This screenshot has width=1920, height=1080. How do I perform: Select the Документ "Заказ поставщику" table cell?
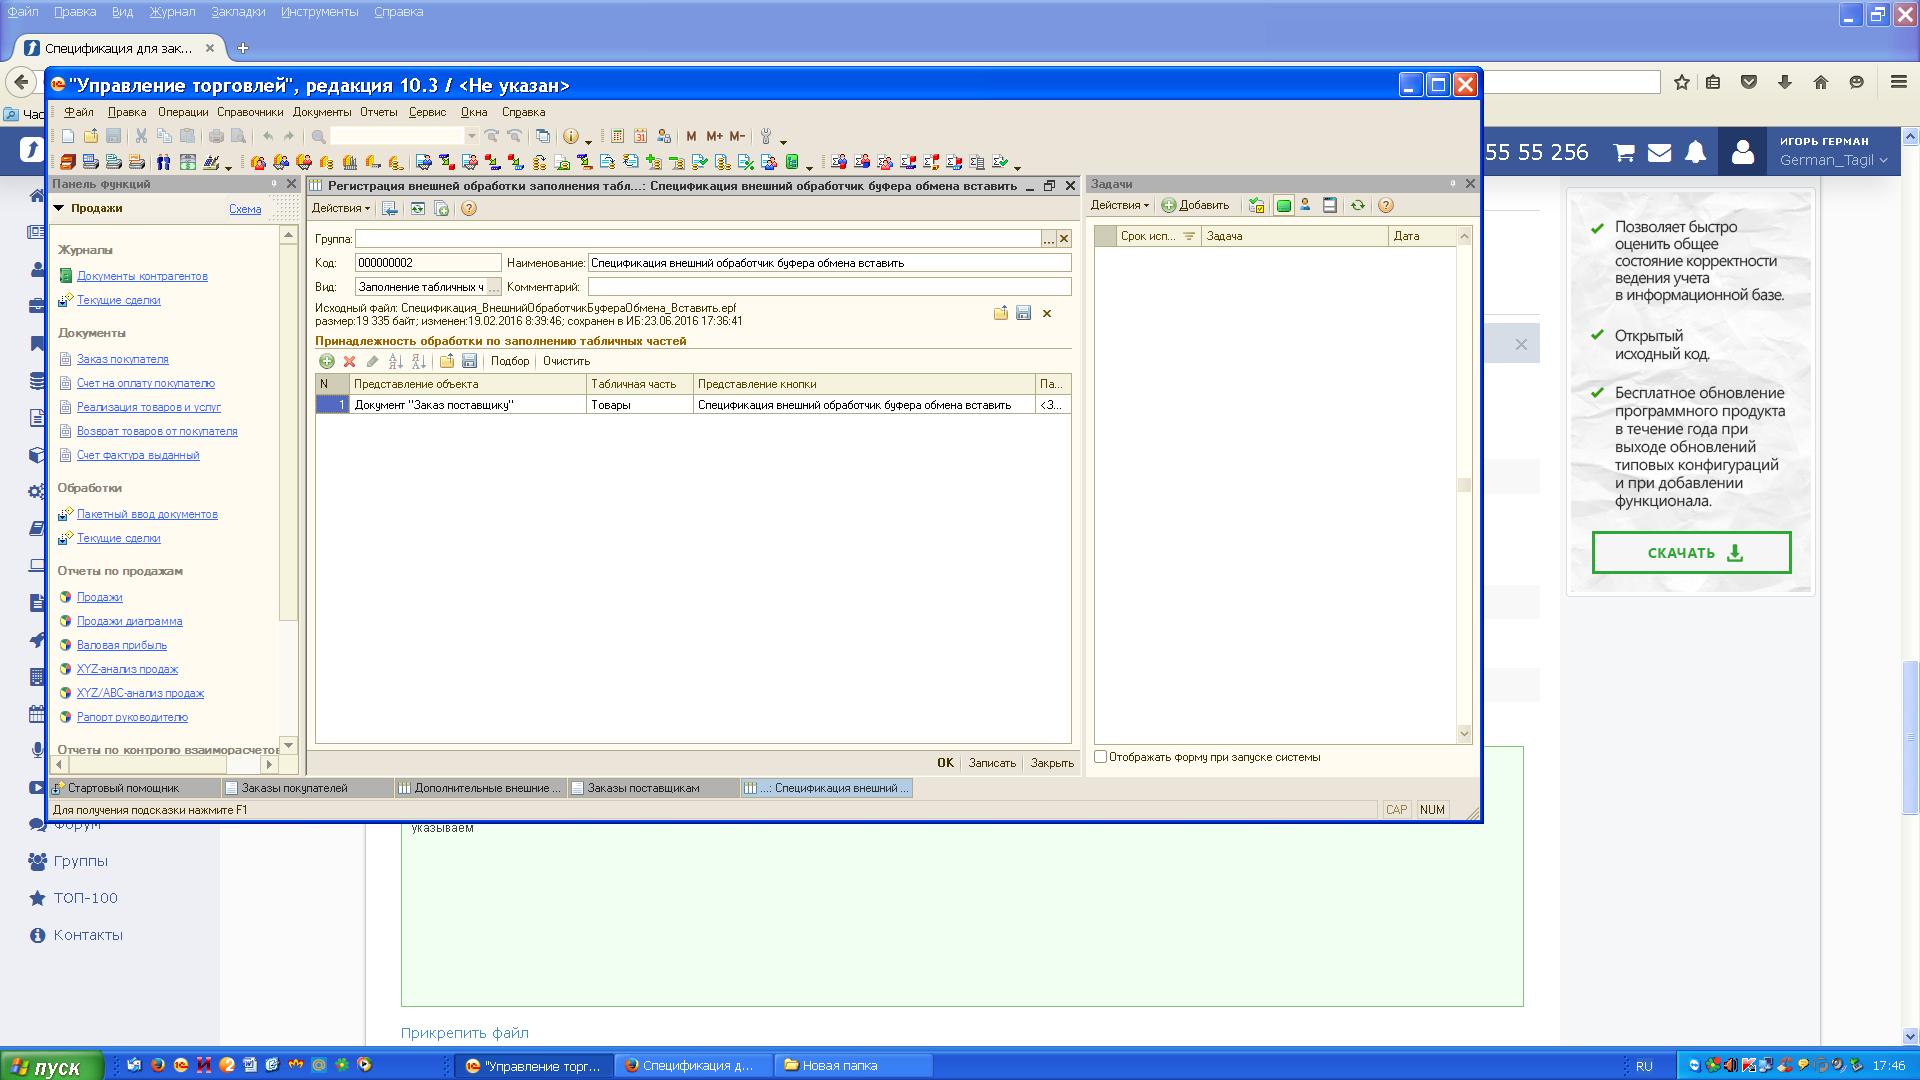pos(467,405)
